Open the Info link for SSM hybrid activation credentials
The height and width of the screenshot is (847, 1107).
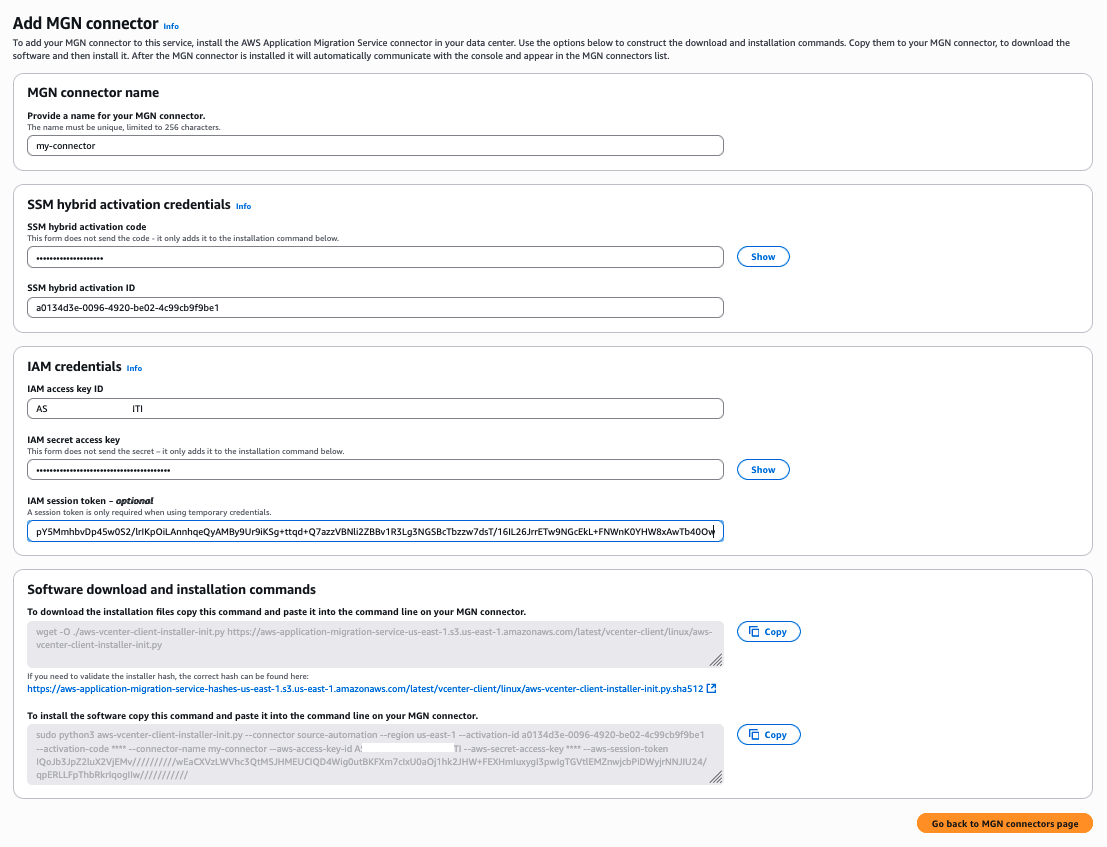click(244, 206)
